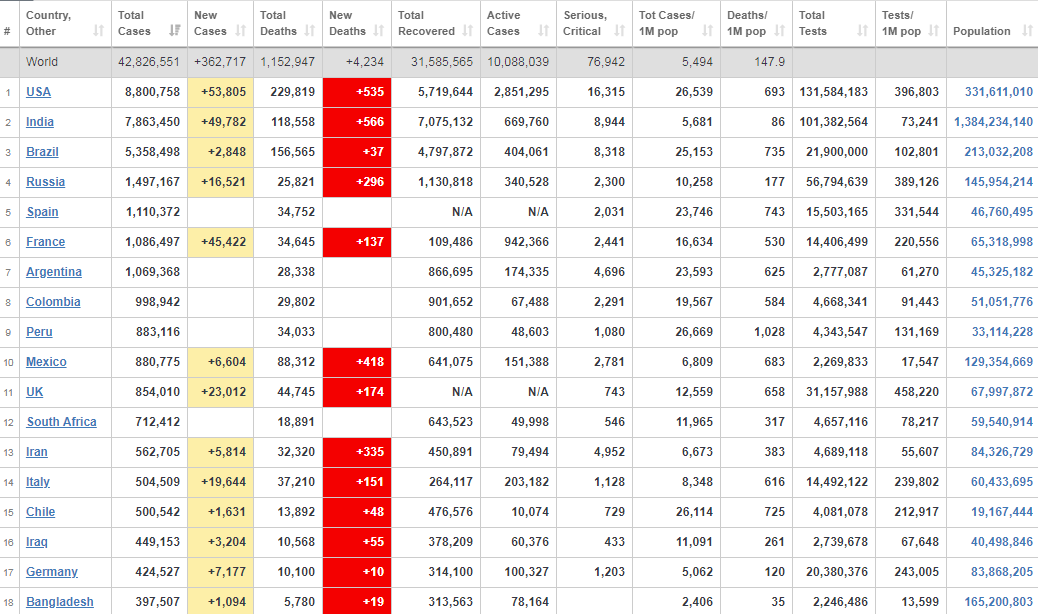Click the Tot Cases/1M pop sort arrows
This screenshot has height=614, width=1038.
(x=708, y=31)
